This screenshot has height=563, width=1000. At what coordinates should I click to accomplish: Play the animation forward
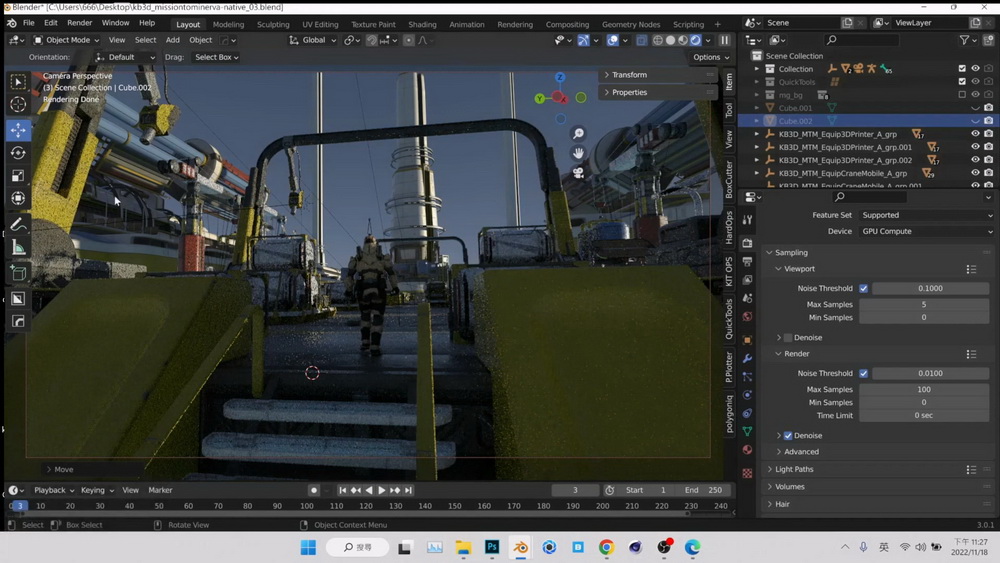point(381,490)
